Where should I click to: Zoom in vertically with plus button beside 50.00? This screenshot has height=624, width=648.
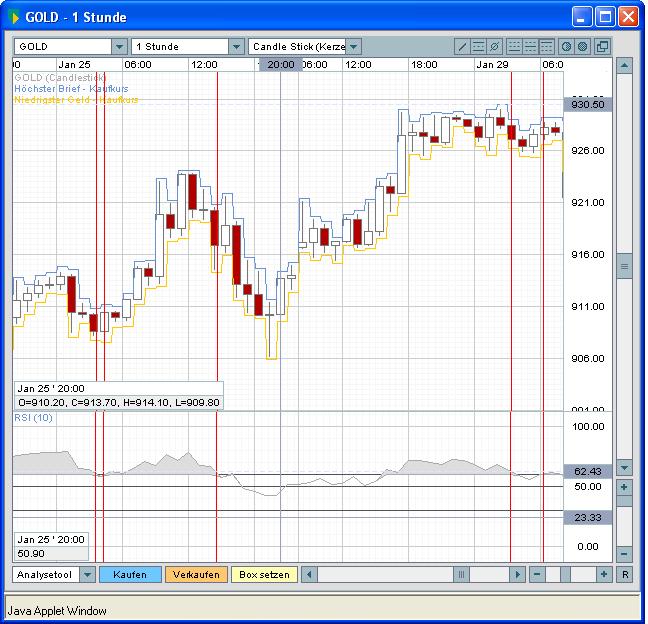pyautogui.click(x=624, y=487)
